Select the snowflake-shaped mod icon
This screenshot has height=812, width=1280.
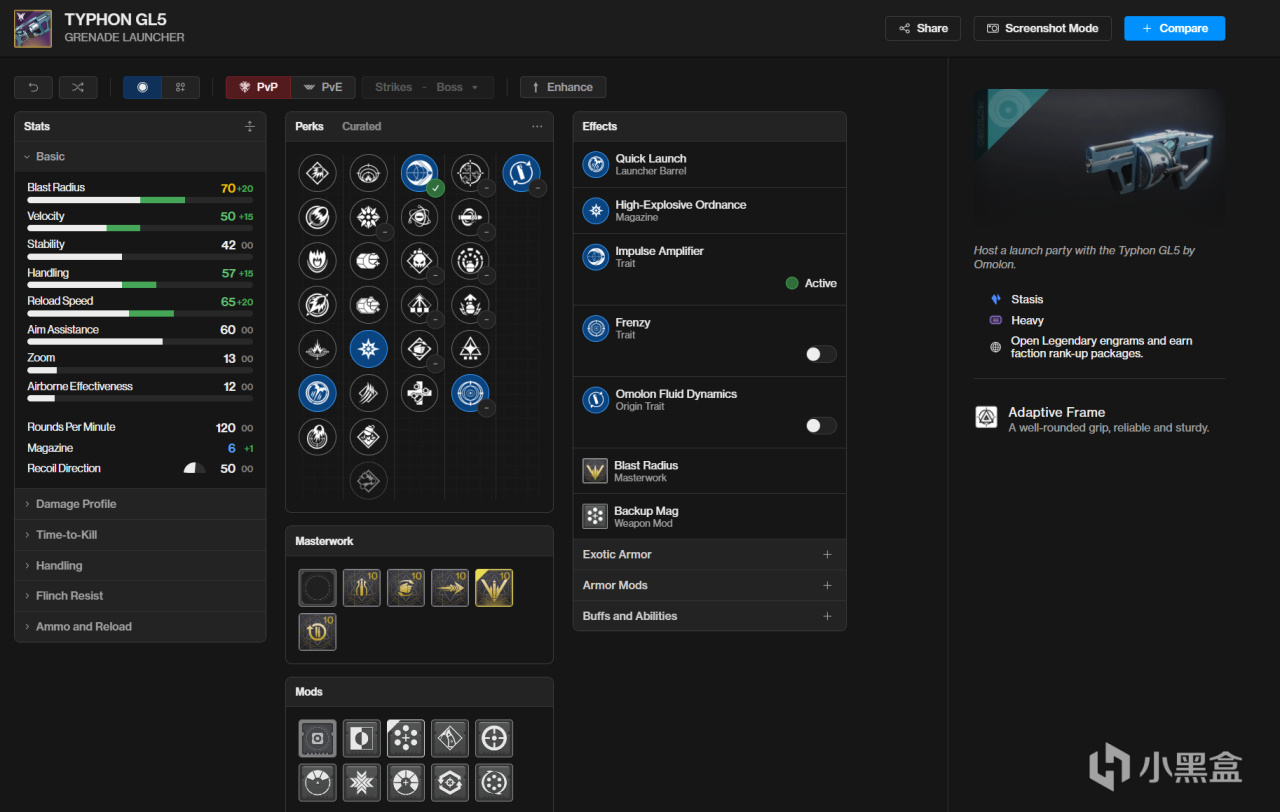pos(362,782)
